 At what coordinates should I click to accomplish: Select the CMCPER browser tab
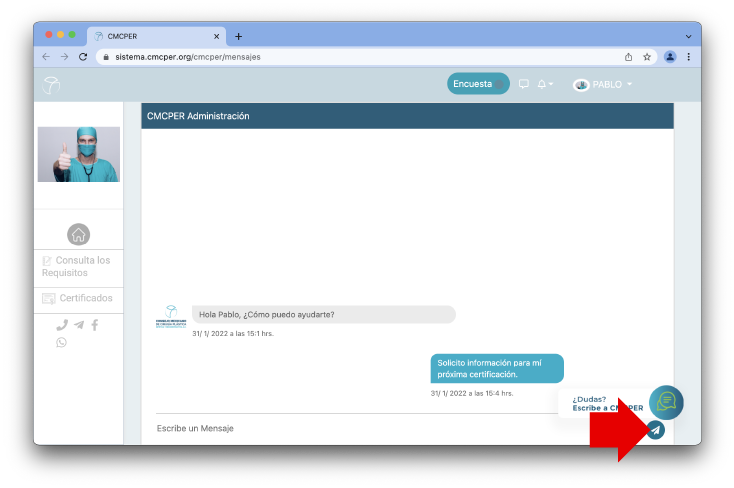155,36
